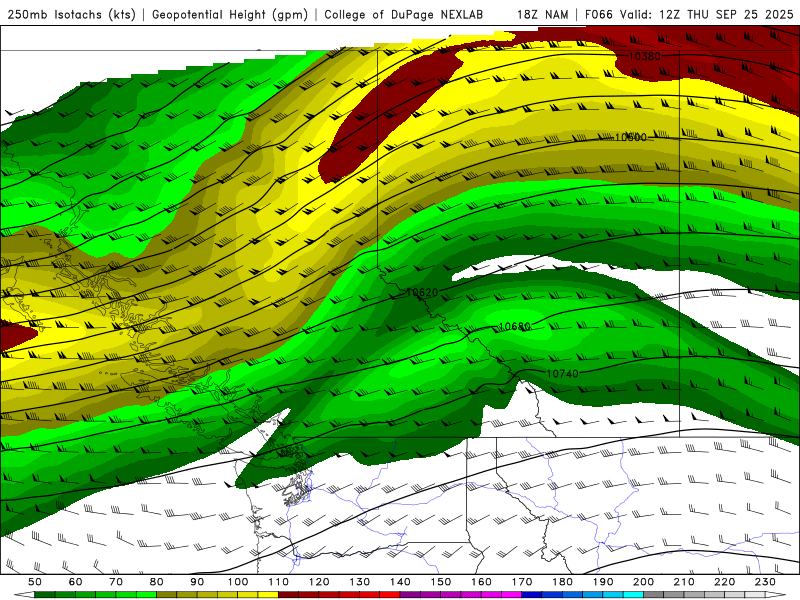The width and height of the screenshot is (800, 600).
Task: Click the 90 value on color scale
Action: point(197,582)
